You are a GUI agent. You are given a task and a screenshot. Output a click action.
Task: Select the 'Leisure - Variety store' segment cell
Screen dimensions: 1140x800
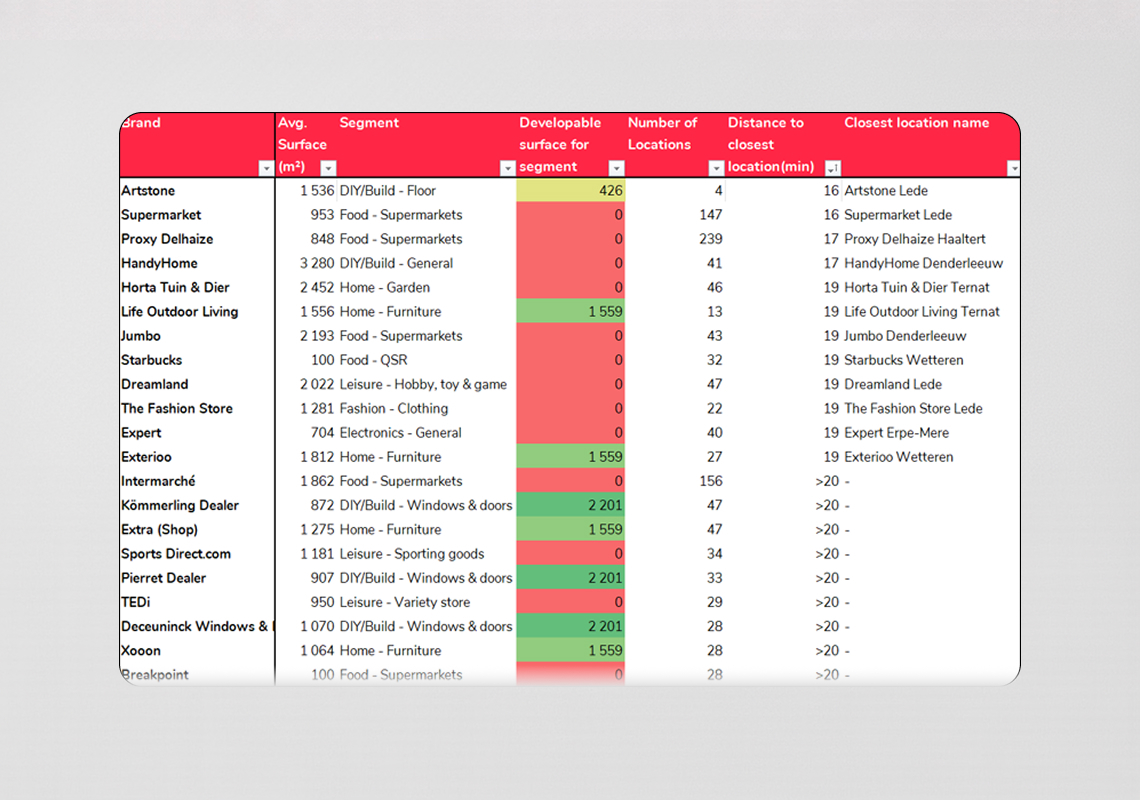404,603
